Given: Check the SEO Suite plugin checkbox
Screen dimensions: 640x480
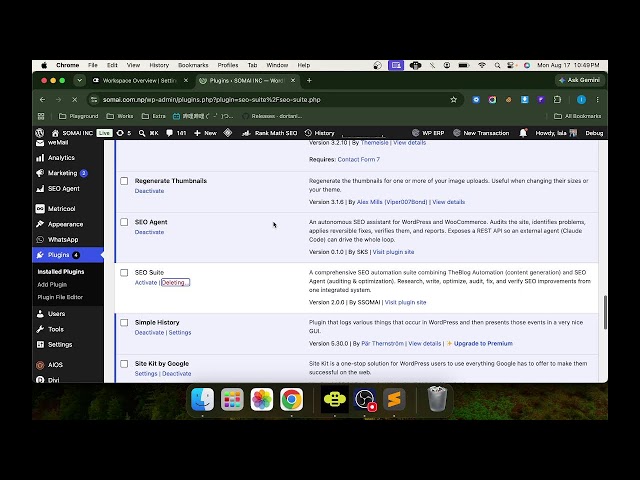Looking at the screenshot, I should [124, 273].
